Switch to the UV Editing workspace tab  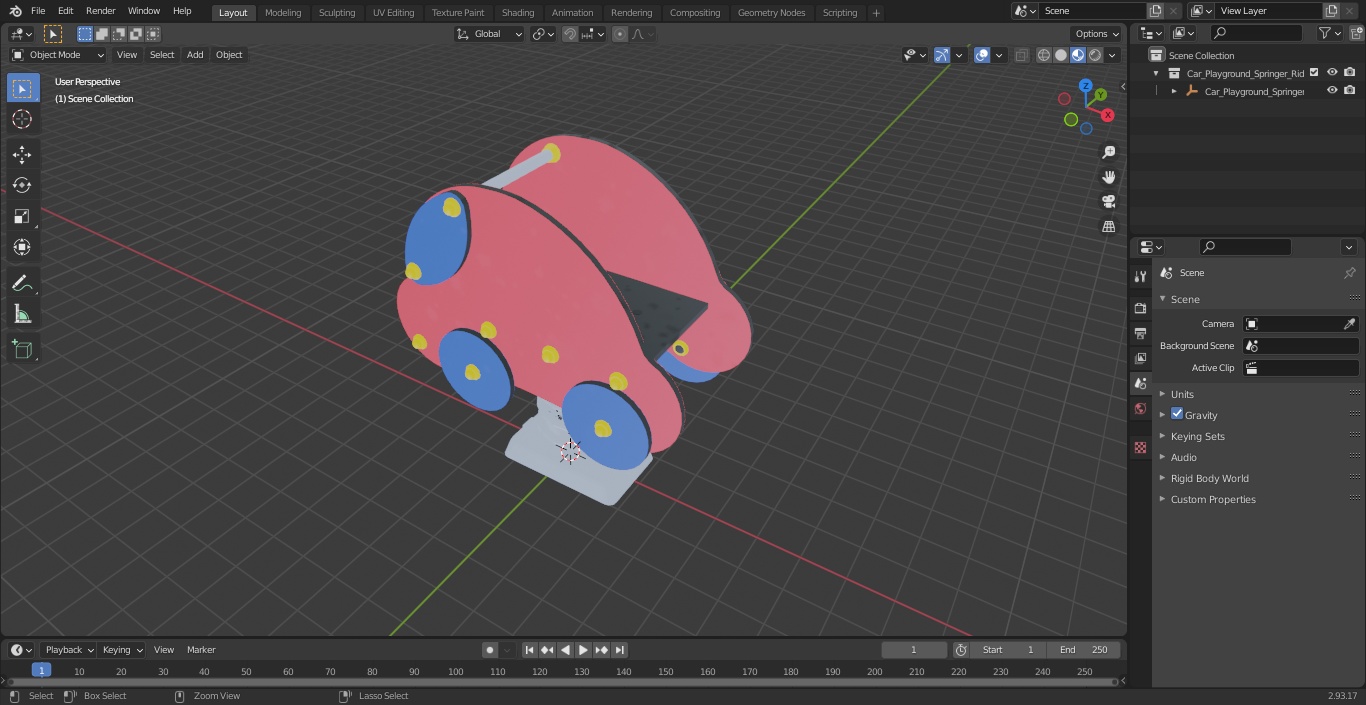[393, 13]
